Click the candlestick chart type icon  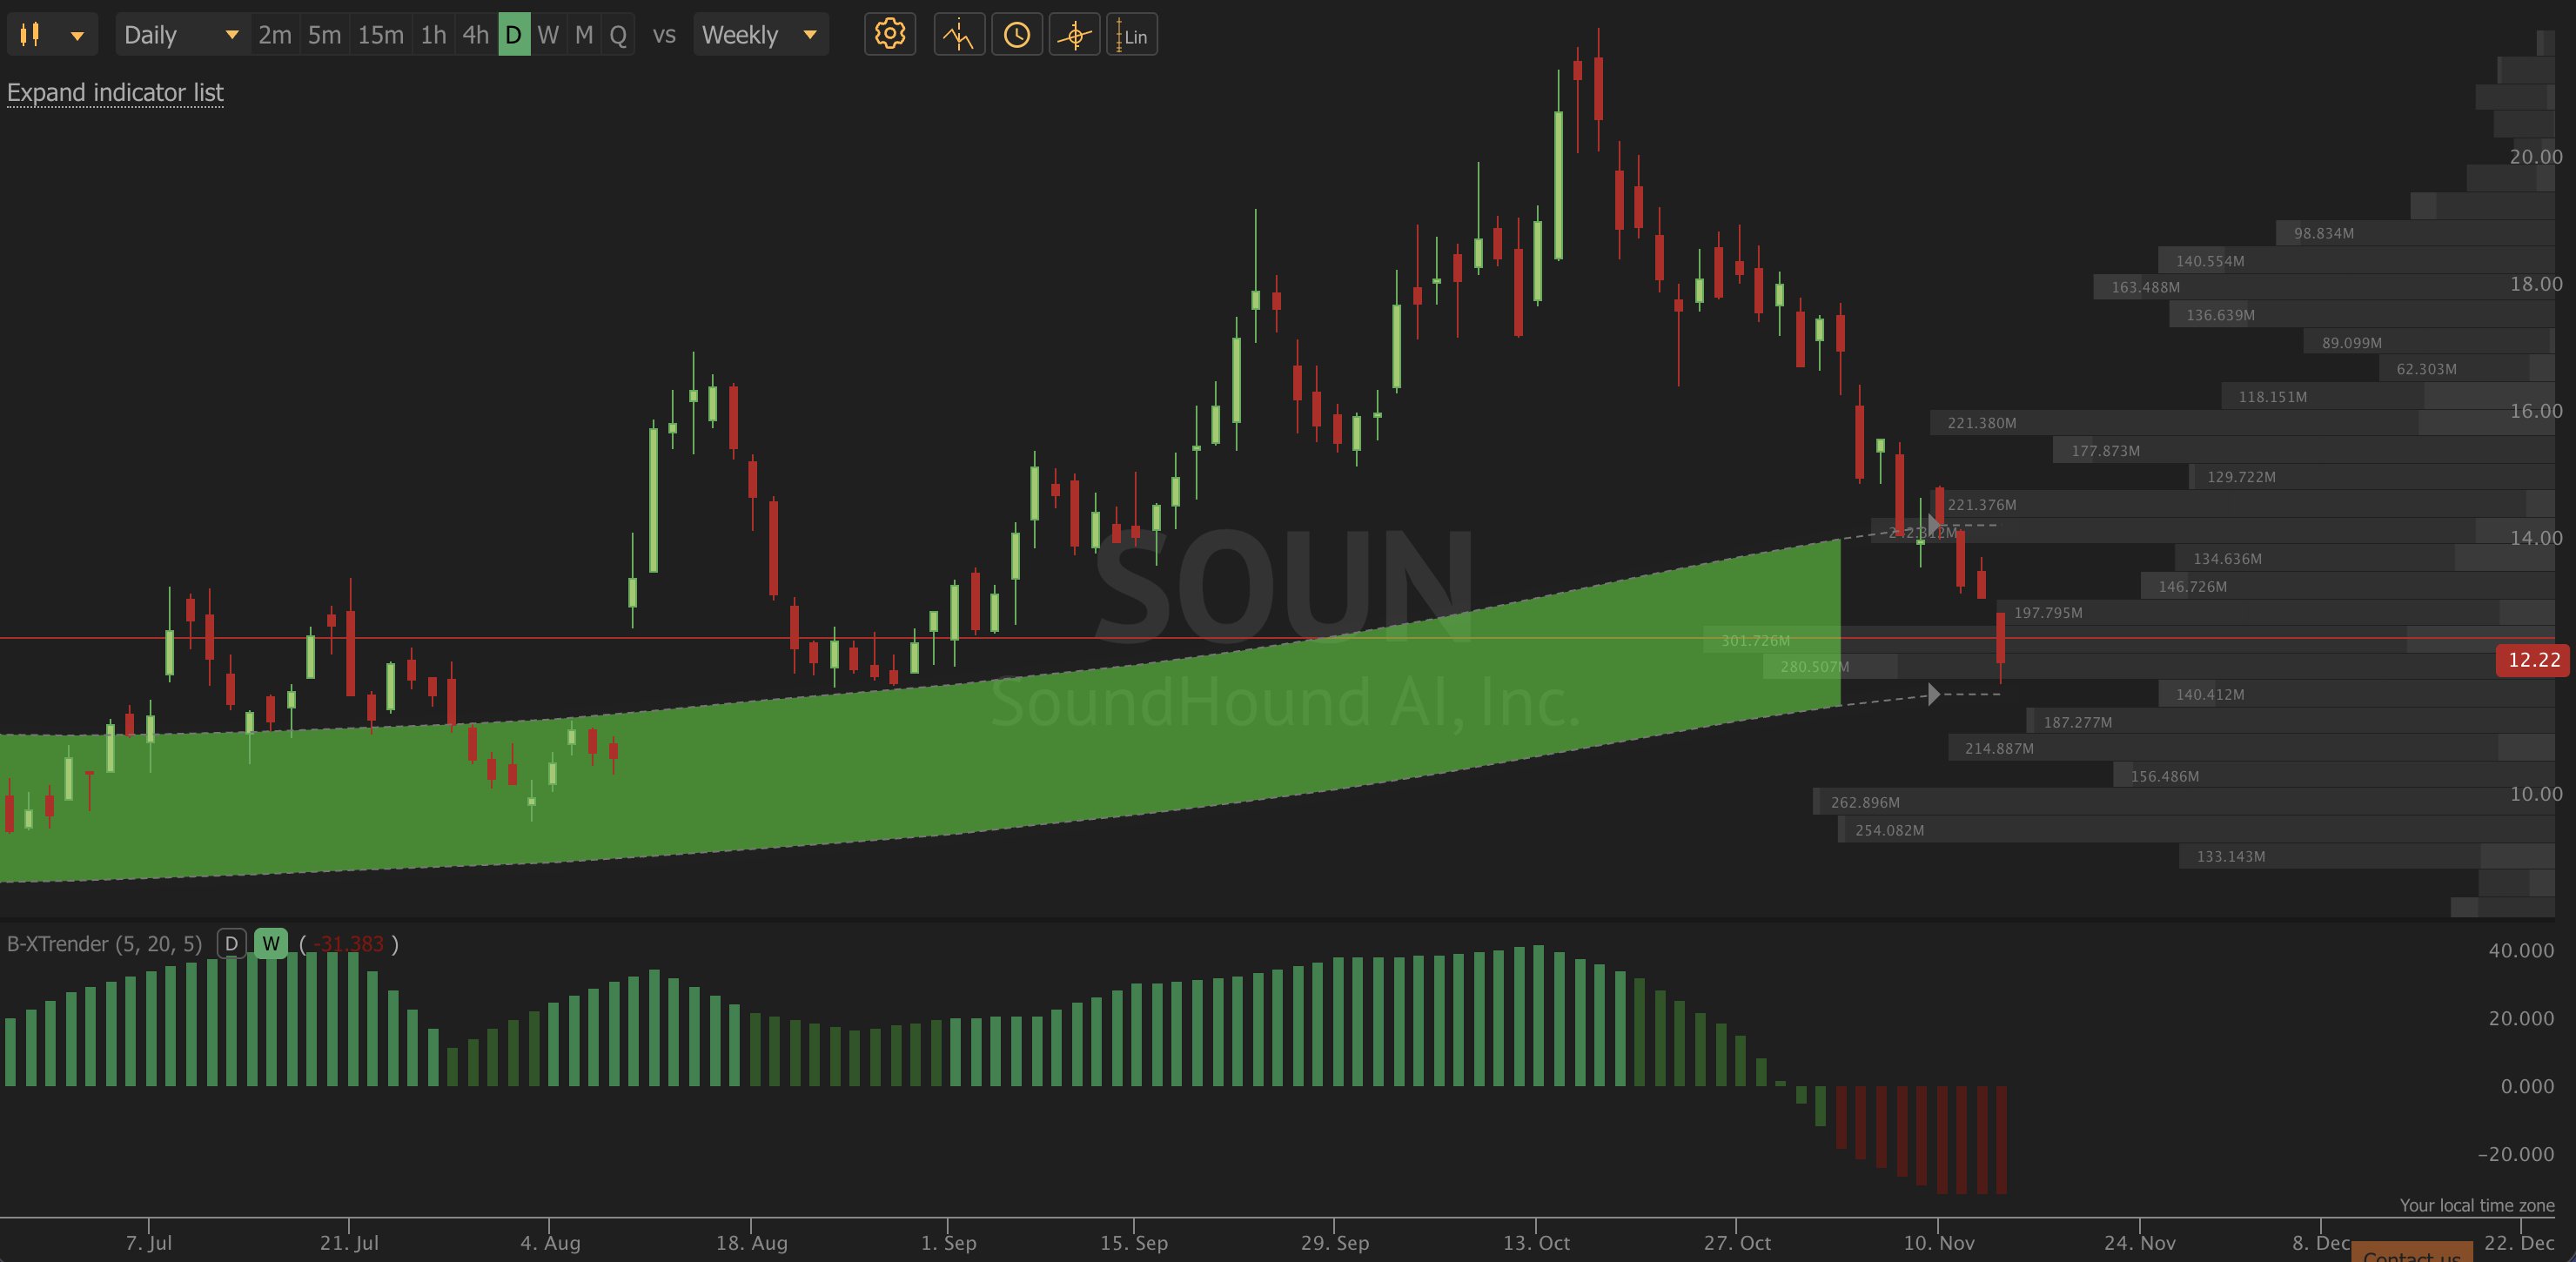tap(31, 35)
